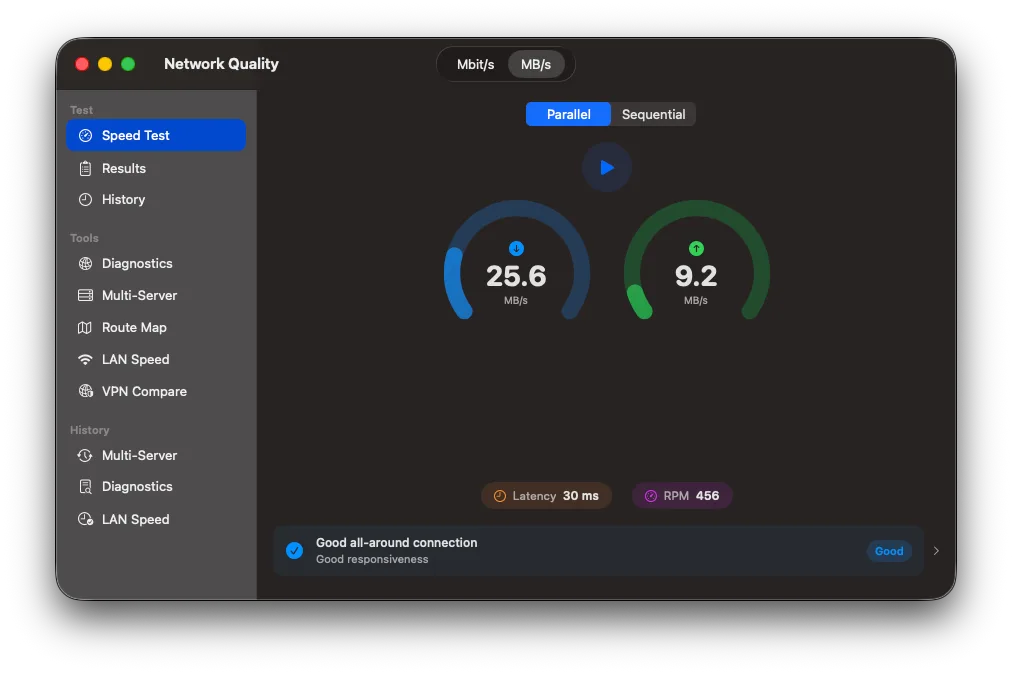Start the speed test with play button

[x=607, y=167]
